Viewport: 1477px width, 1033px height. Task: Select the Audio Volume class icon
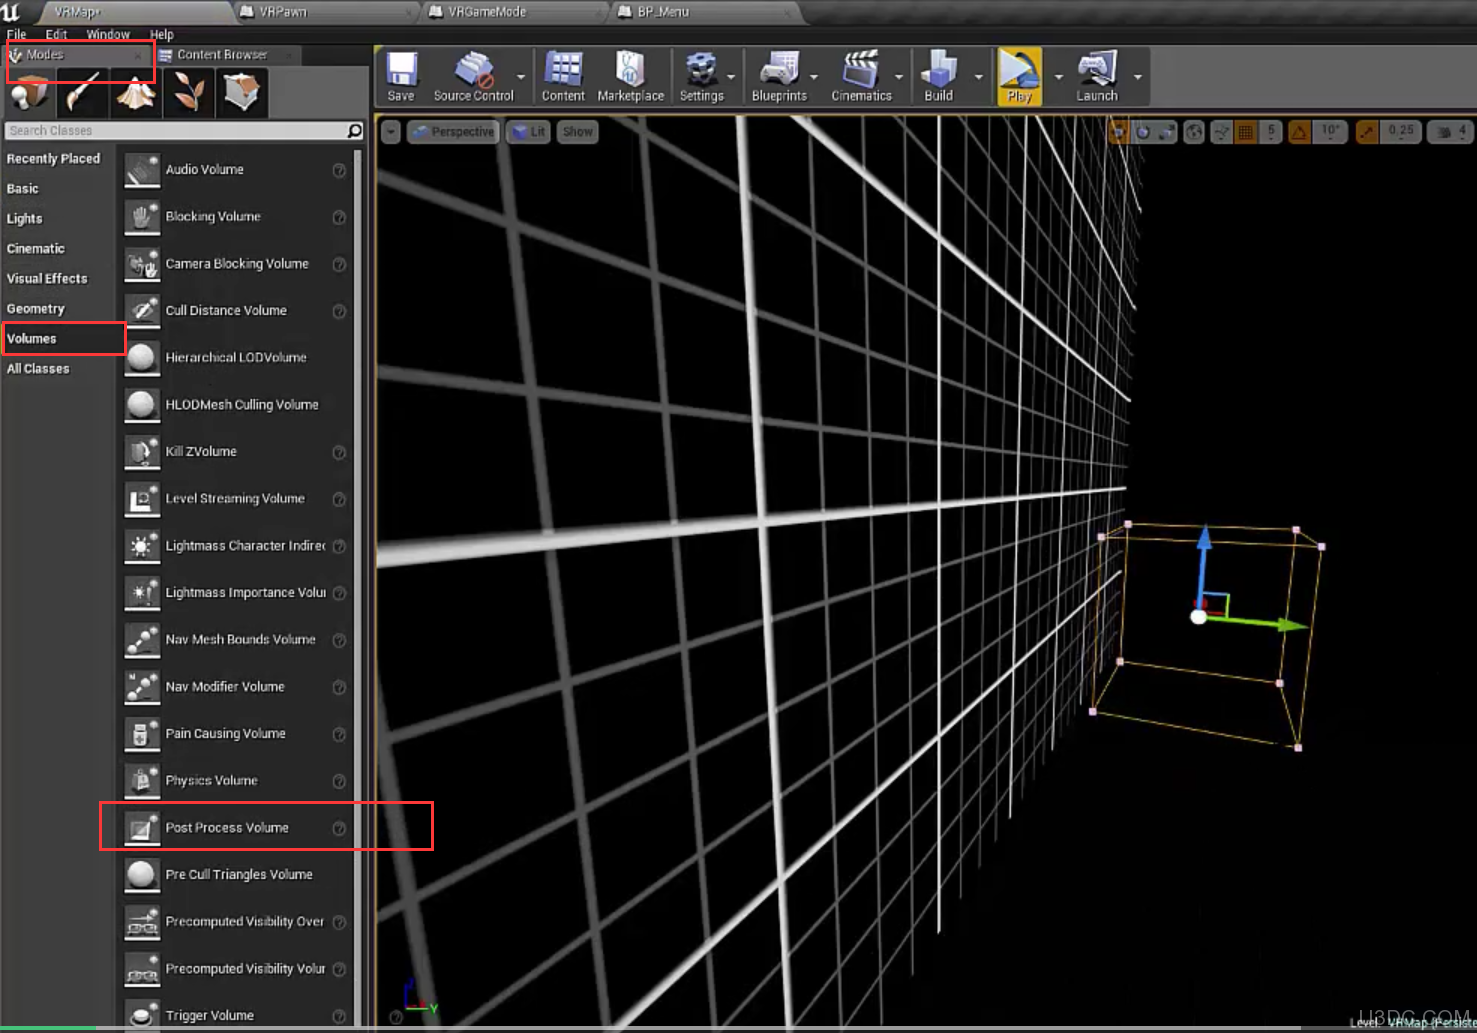(x=142, y=170)
